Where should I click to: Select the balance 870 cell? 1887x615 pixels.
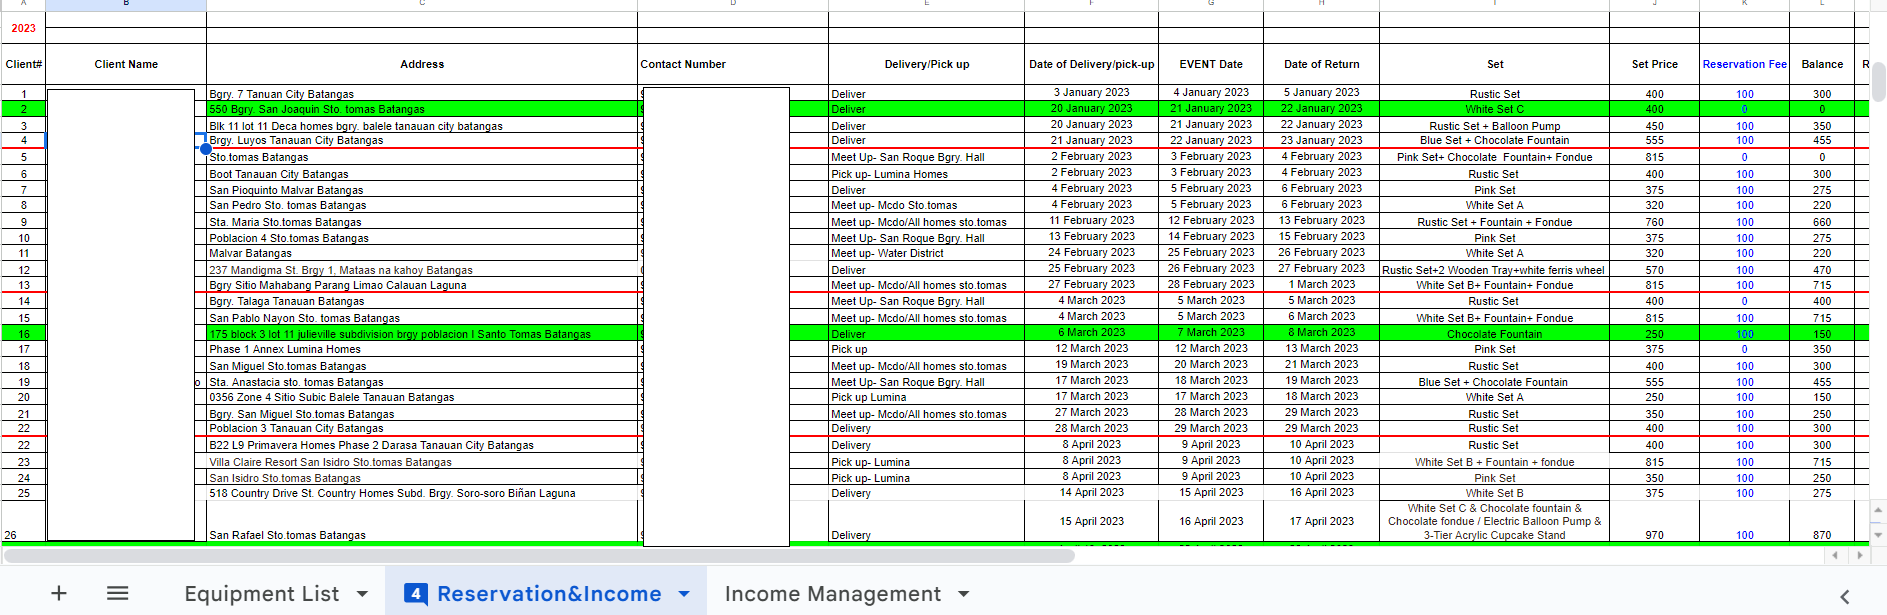pos(1822,521)
